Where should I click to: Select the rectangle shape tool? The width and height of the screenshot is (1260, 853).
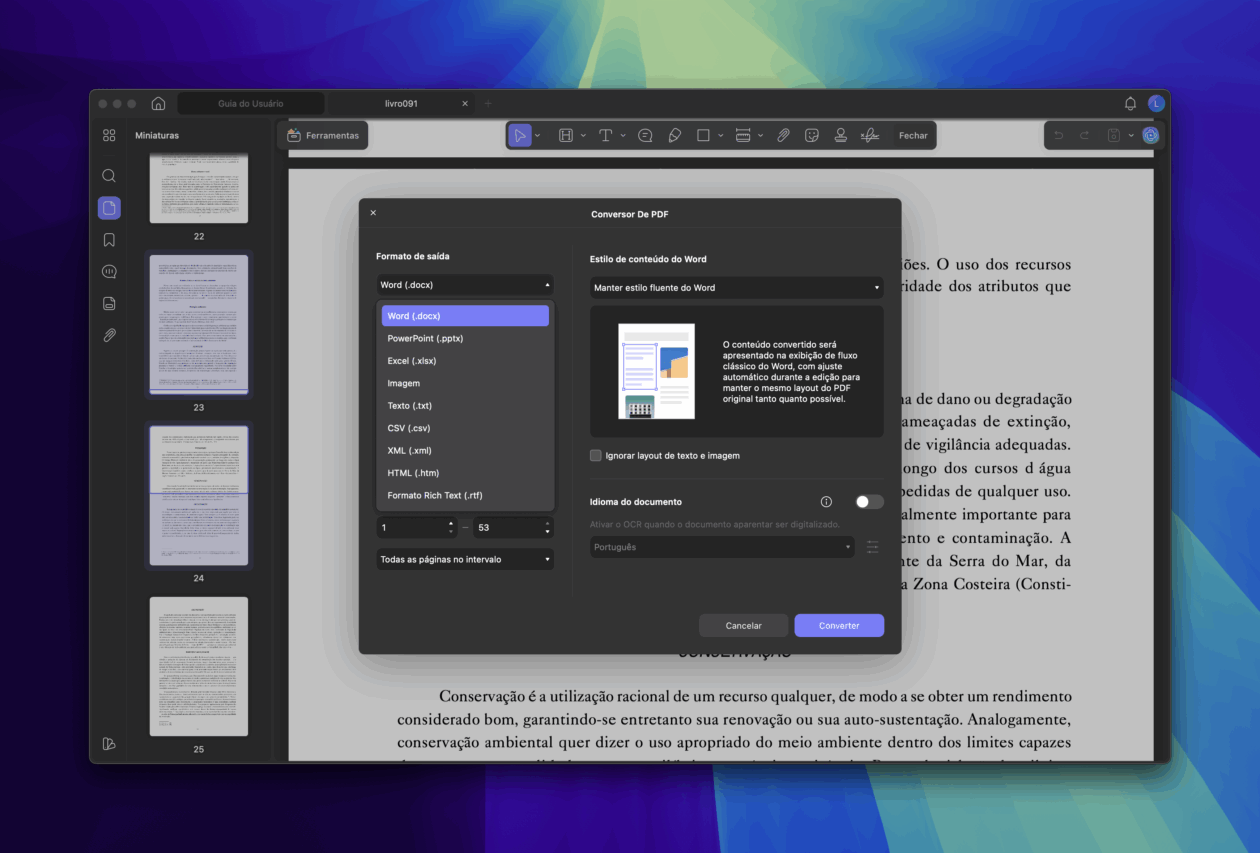tap(703, 135)
